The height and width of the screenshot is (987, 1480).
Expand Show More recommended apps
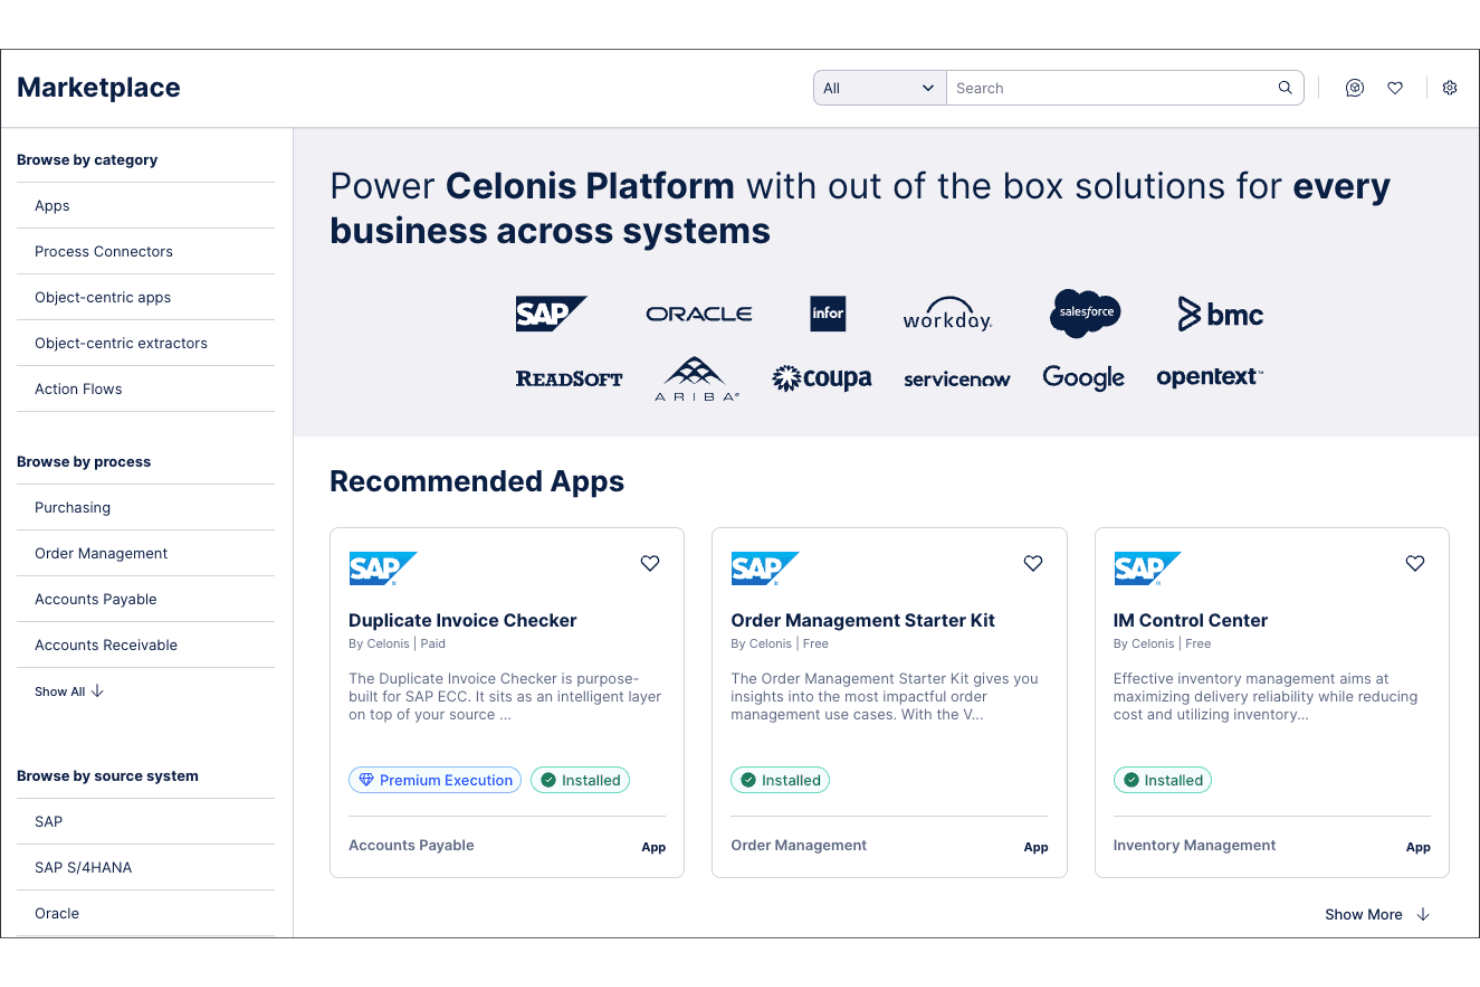1377,914
